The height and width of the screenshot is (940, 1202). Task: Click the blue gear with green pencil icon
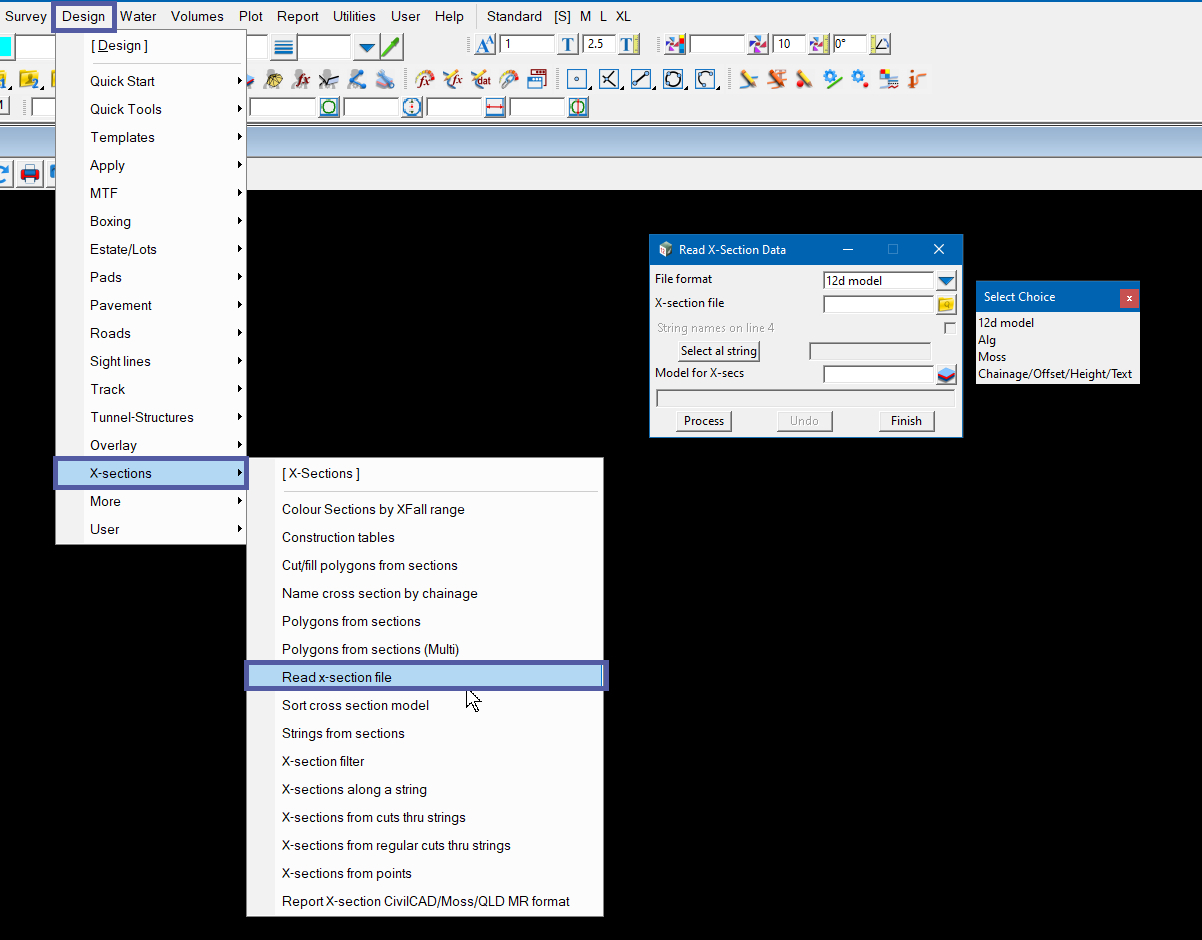[832, 79]
